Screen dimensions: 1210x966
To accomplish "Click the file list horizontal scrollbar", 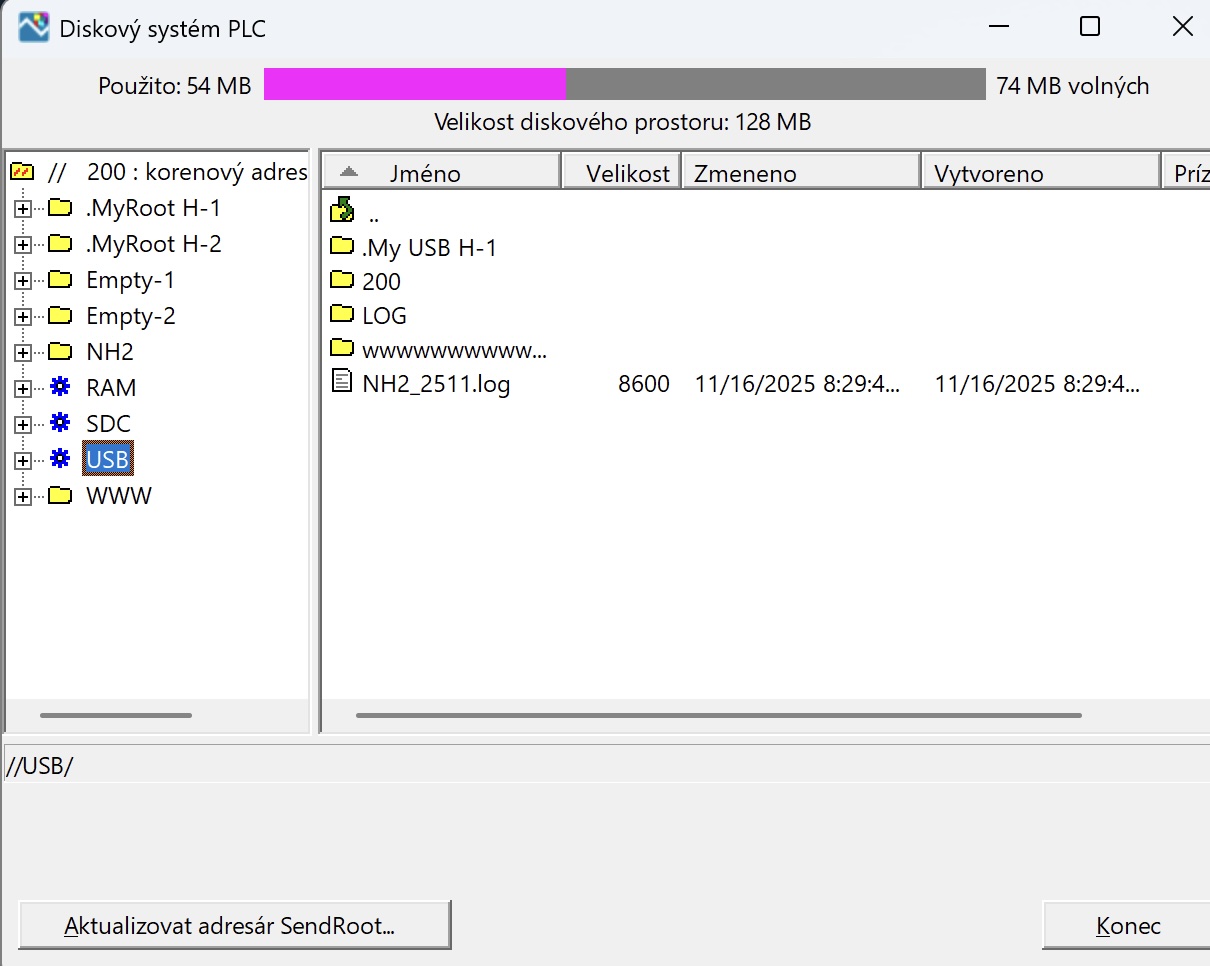I will pos(718,715).
